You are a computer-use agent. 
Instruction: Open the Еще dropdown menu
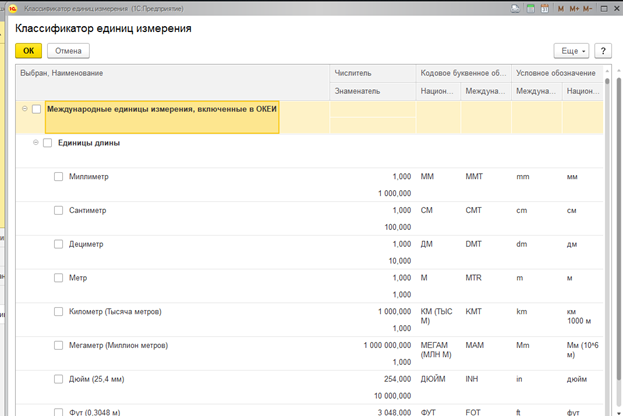pyautogui.click(x=571, y=51)
